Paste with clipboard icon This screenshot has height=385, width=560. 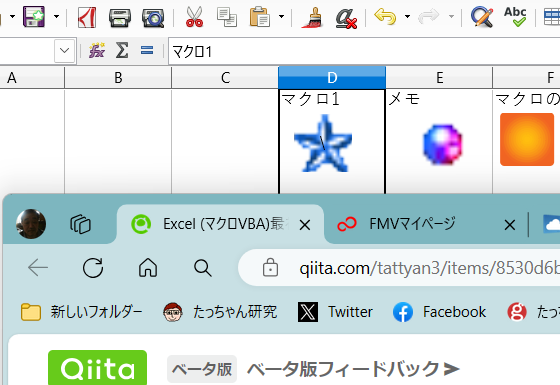coord(260,17)
